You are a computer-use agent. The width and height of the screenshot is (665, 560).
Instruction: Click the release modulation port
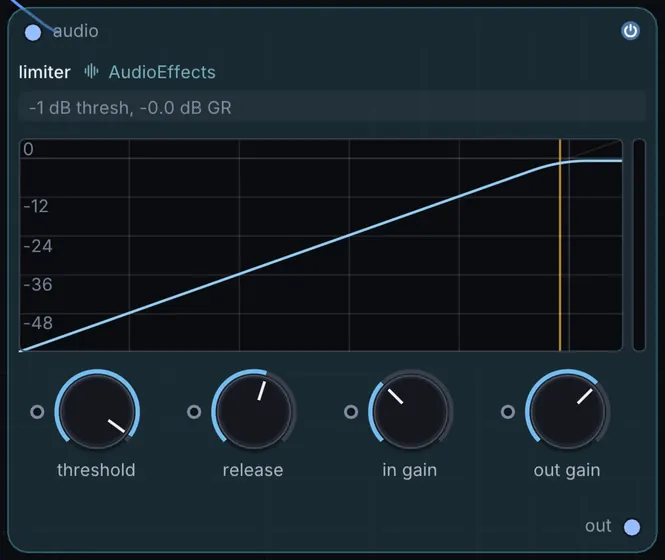(x=194, y=412)
